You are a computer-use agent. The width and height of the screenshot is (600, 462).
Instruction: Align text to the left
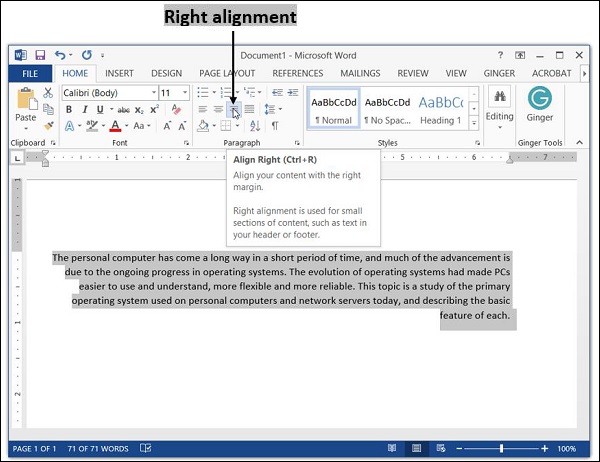pyautogui.click(x=203, y=109)
